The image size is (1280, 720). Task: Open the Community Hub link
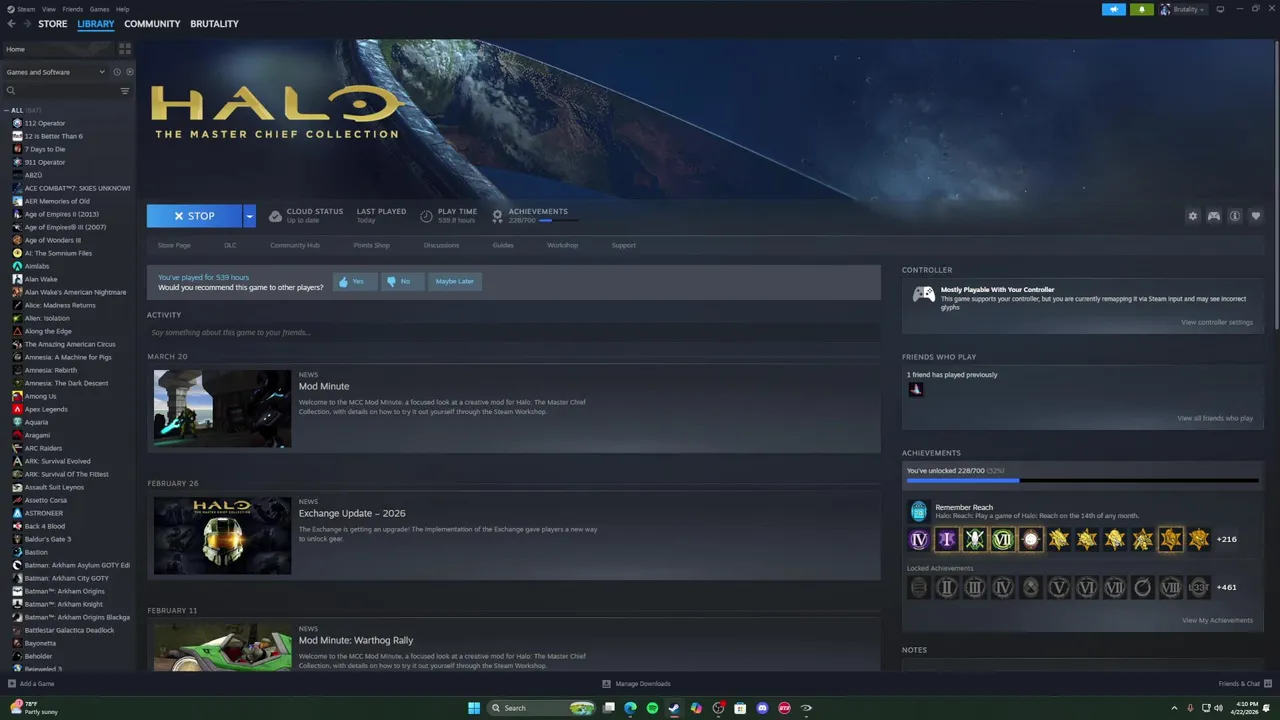(x=295, y=245)
